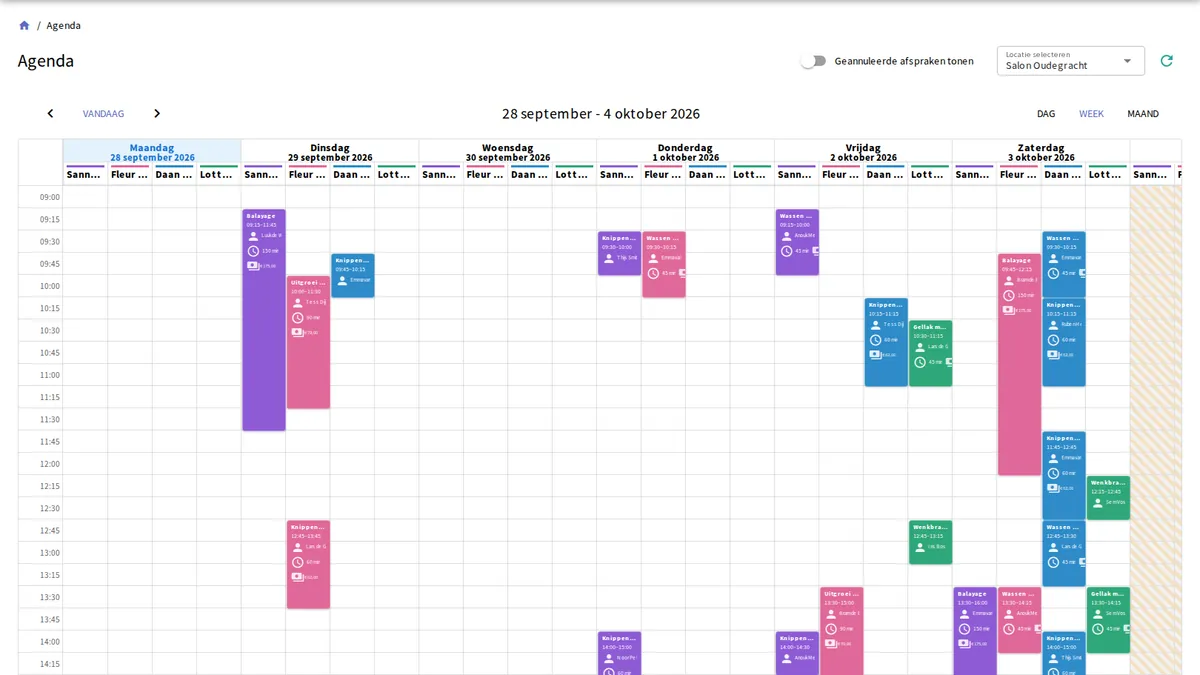Open the Dinsdag 29 september 2026 day header
The image size is (1200, 675).
tap(330, 152)
